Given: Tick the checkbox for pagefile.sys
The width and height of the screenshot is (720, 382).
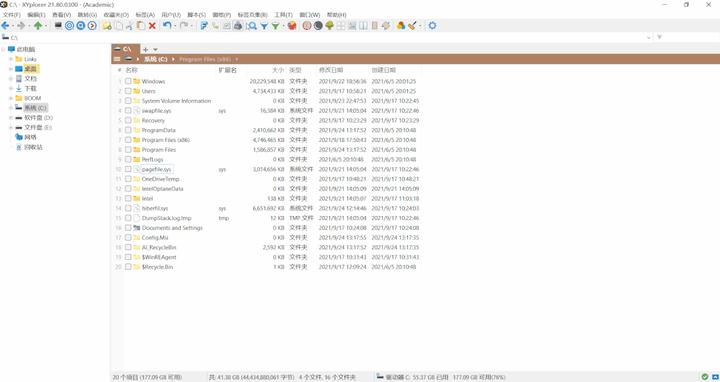Looking at the screenshot, I should (x=128, y=169).
